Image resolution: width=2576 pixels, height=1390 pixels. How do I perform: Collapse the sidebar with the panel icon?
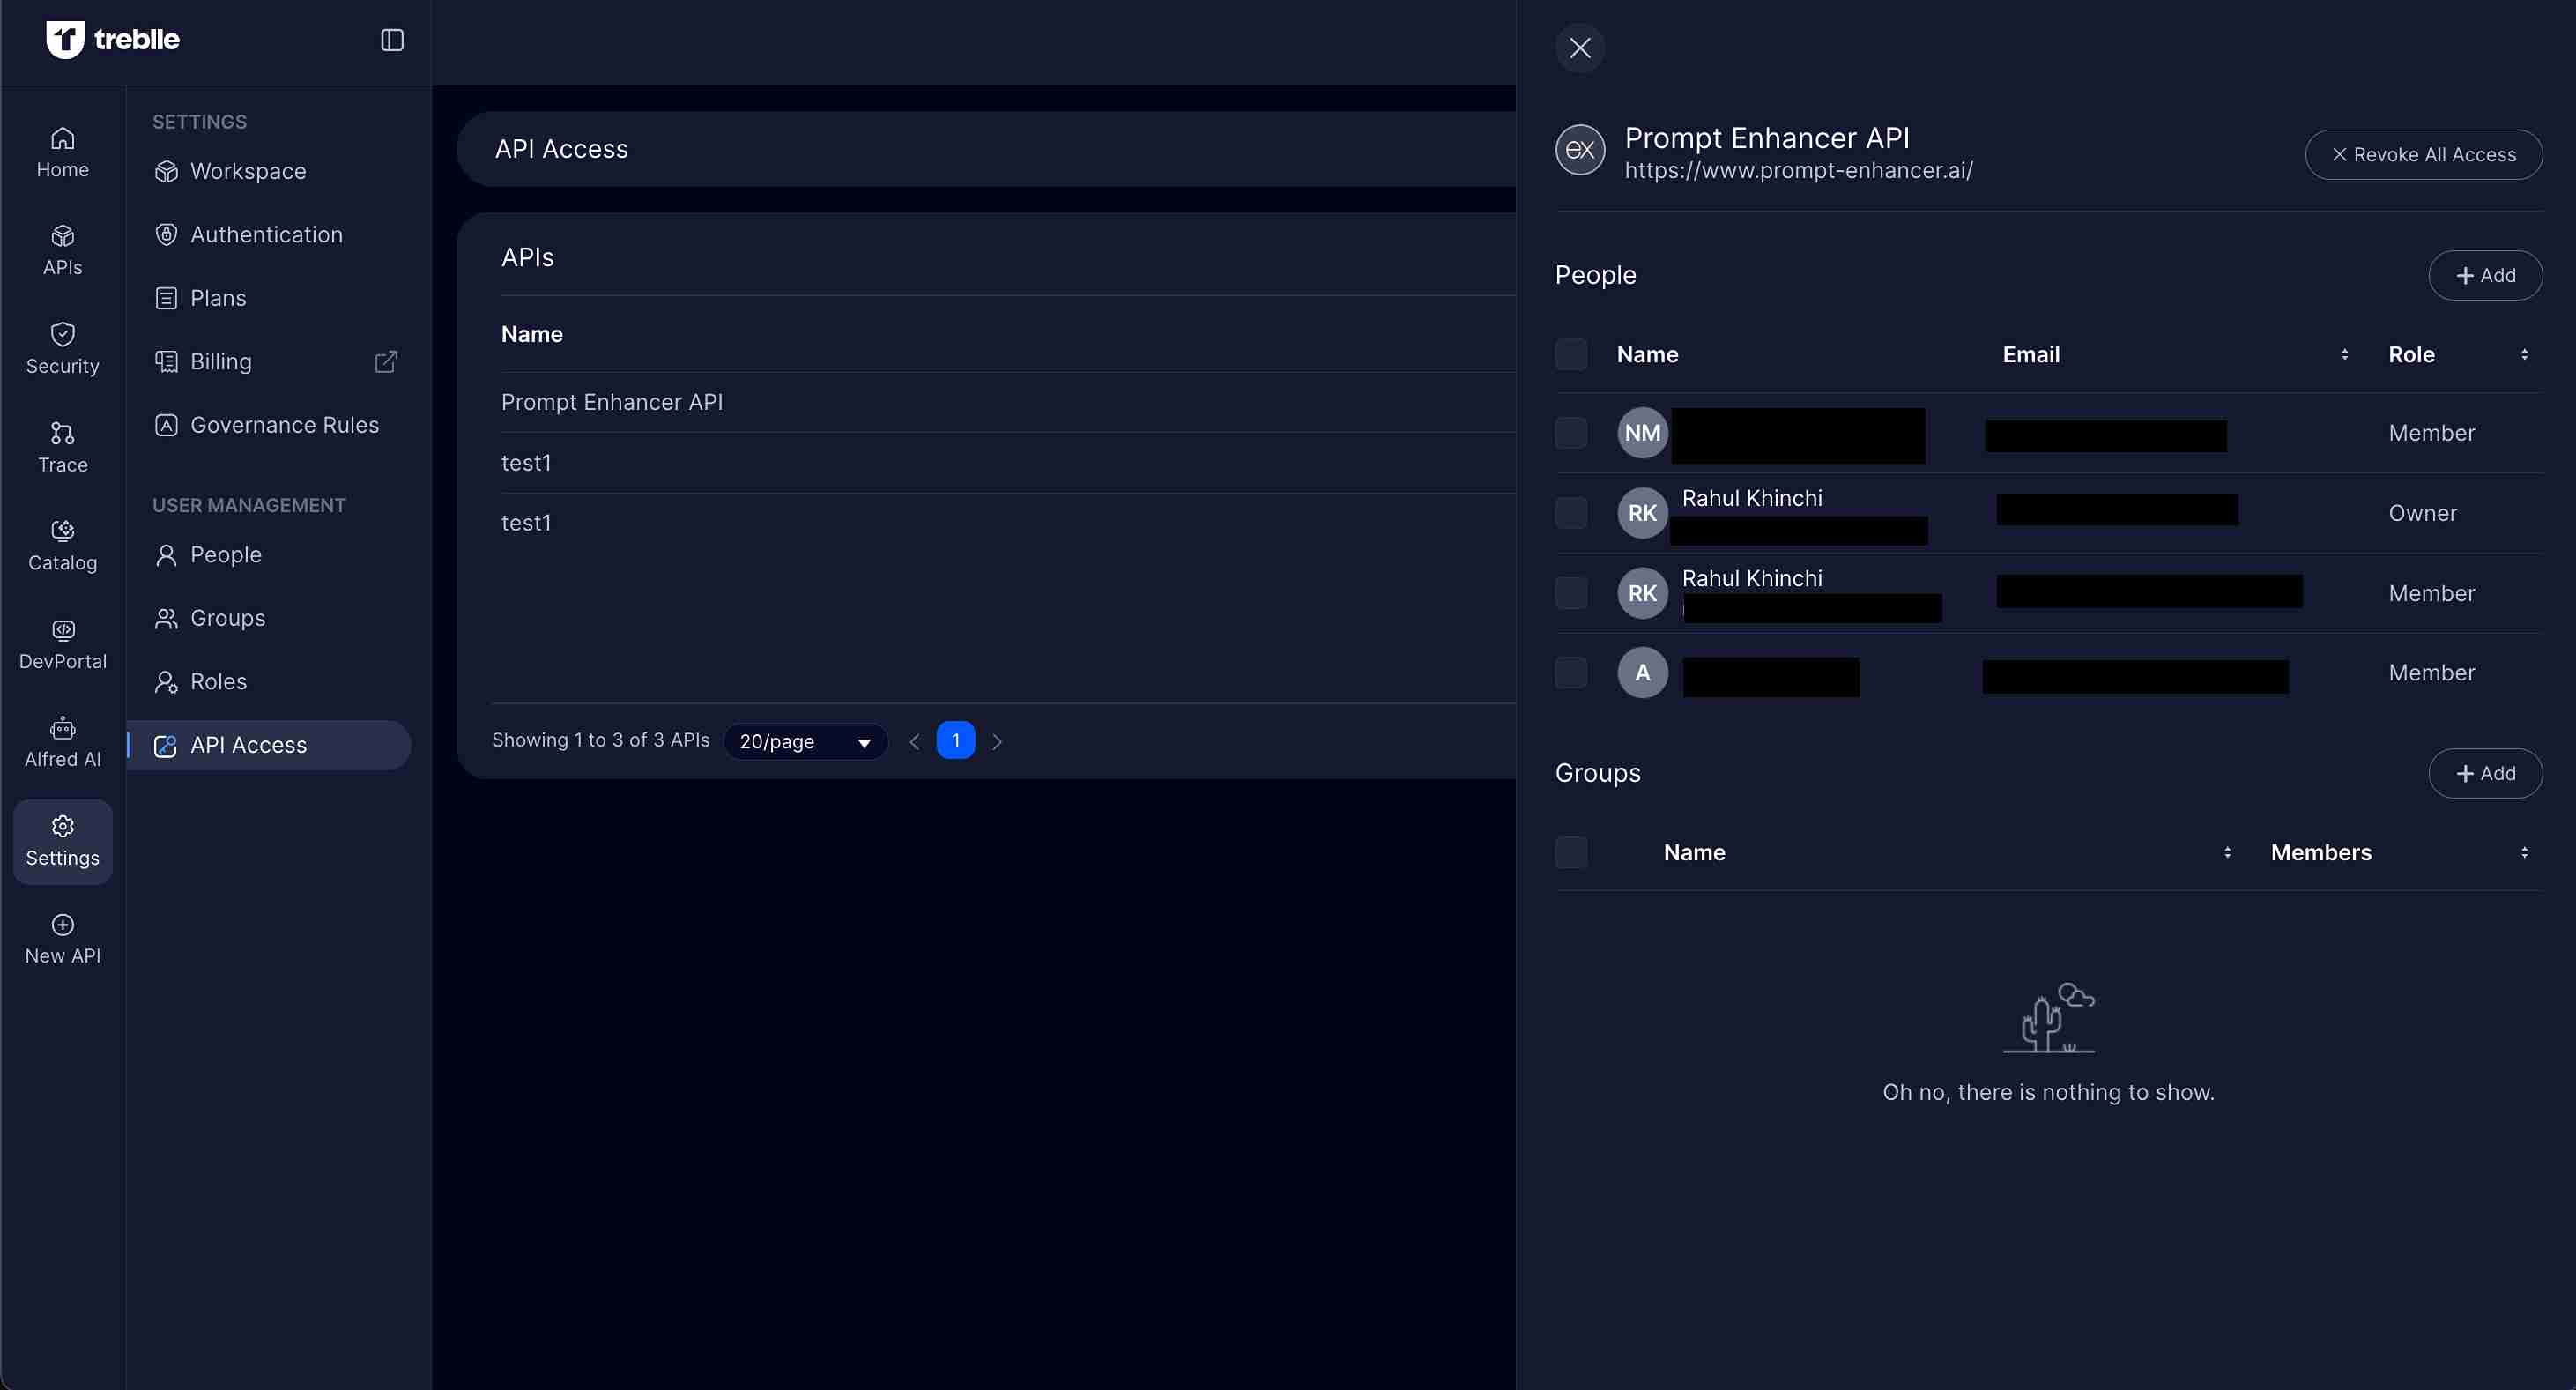392,40
